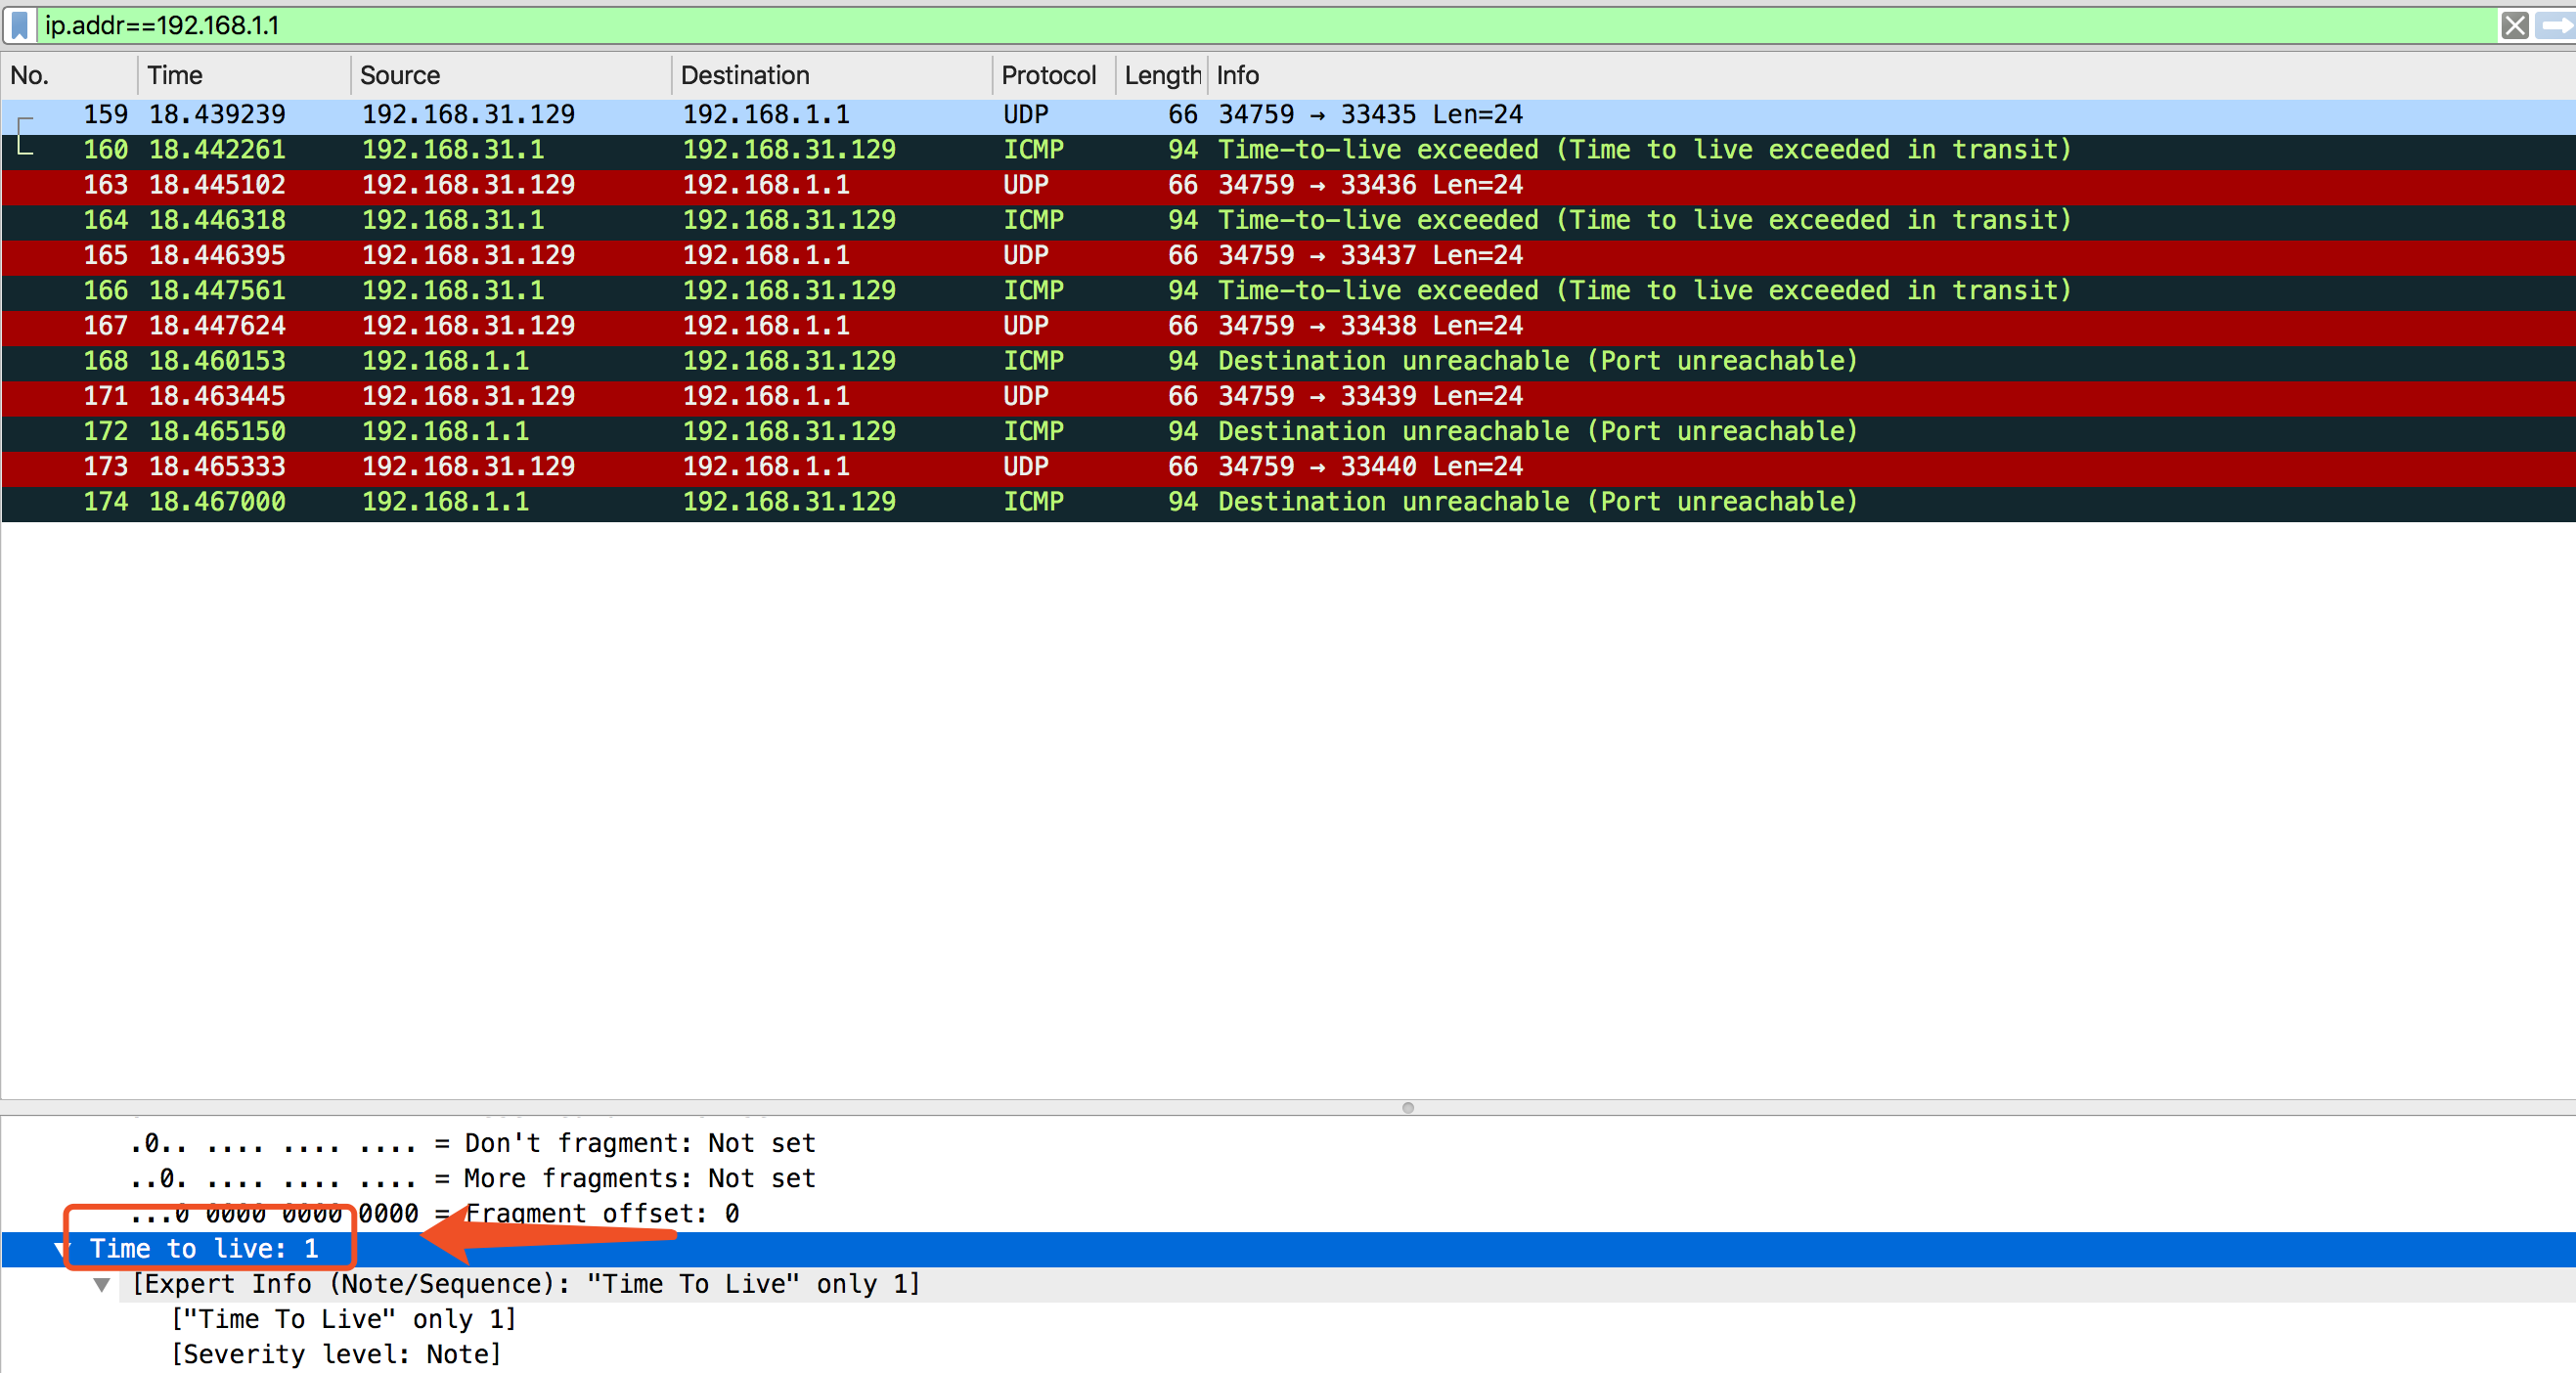2576x1373 pixels.
Task: Sort packets by the Length column header
Action: click(x=1160, y=74)
